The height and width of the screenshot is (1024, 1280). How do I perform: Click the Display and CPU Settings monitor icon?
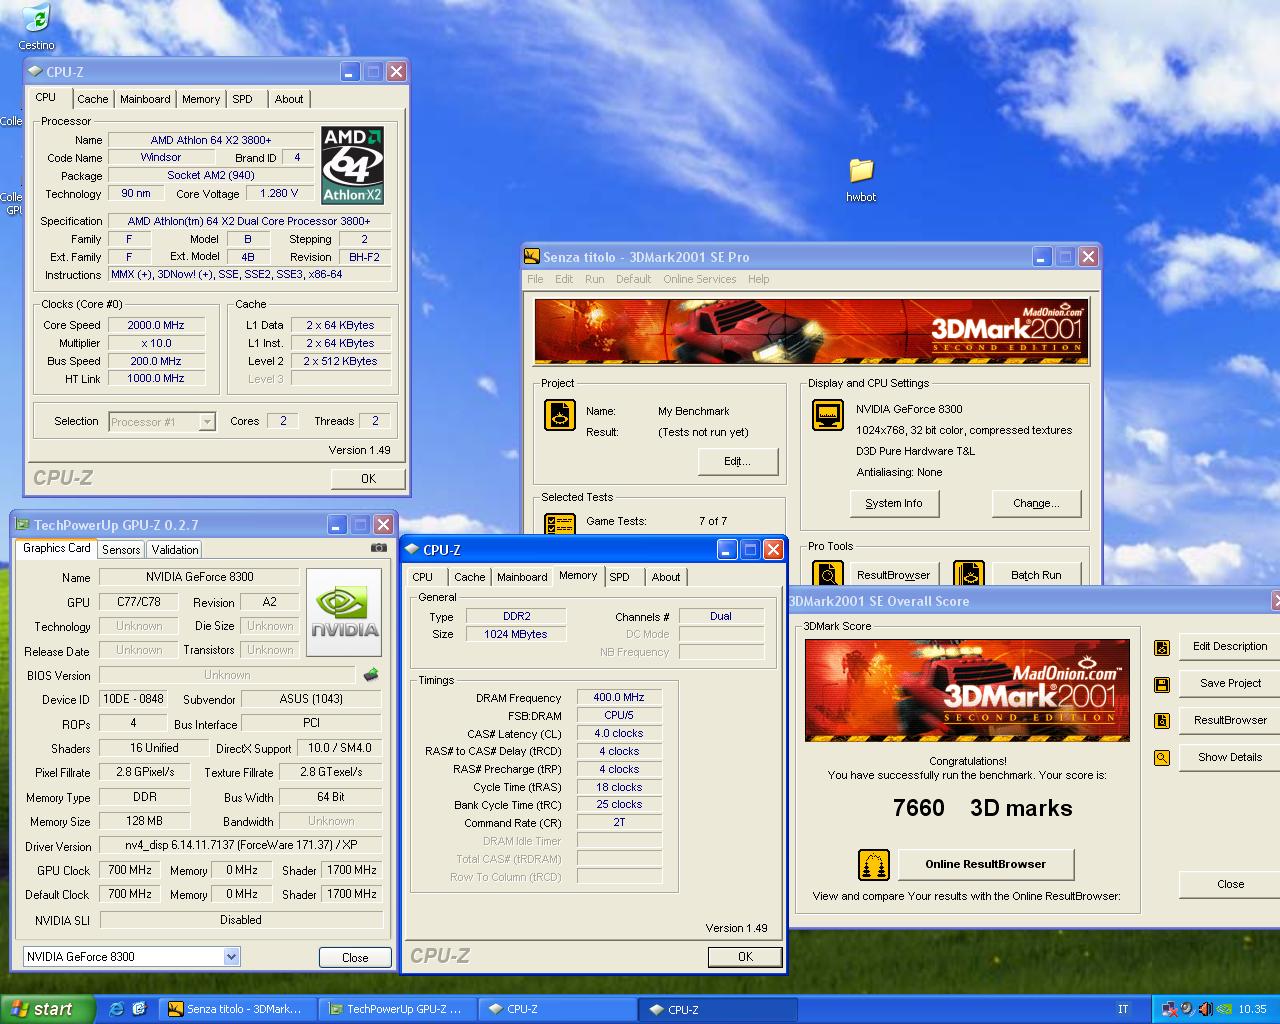pos(827,414)
